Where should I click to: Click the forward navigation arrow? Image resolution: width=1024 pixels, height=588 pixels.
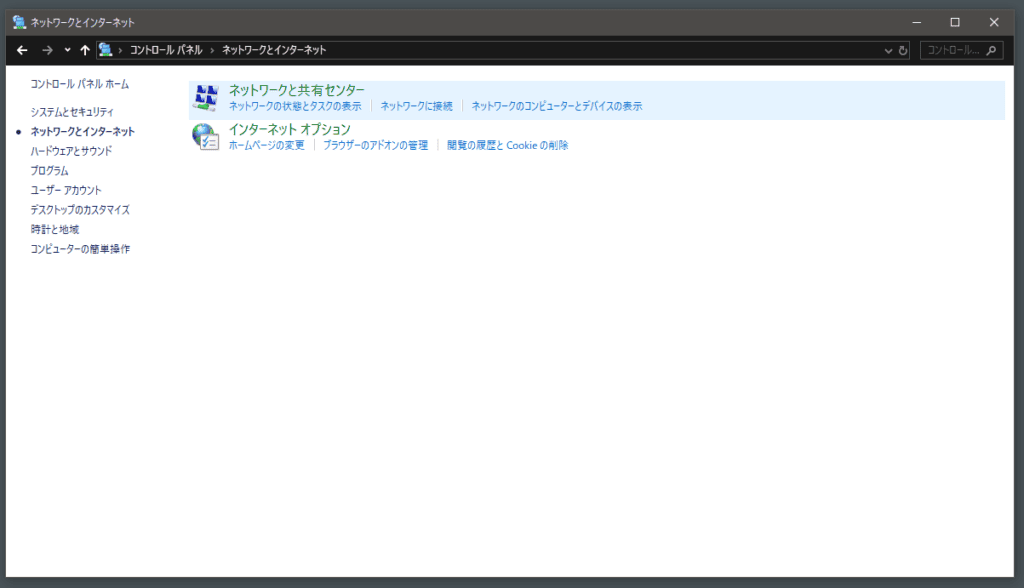pos(47,50)
